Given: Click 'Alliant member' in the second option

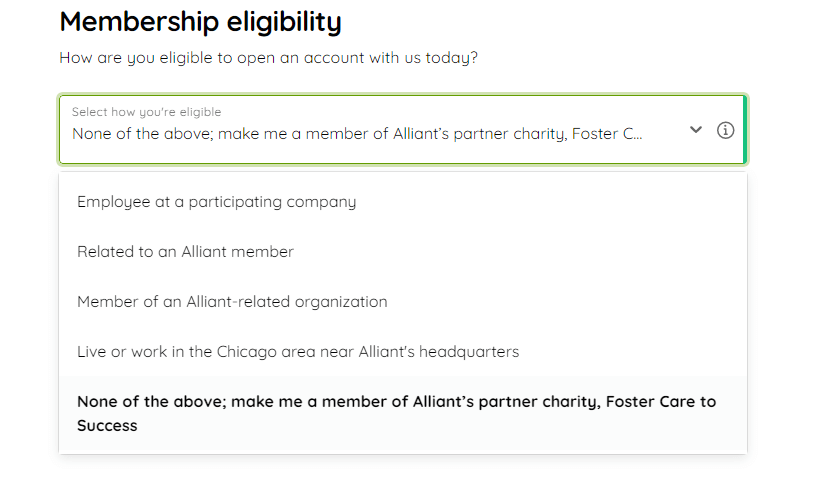Looking at the screenshot, I should pos(237,252).
